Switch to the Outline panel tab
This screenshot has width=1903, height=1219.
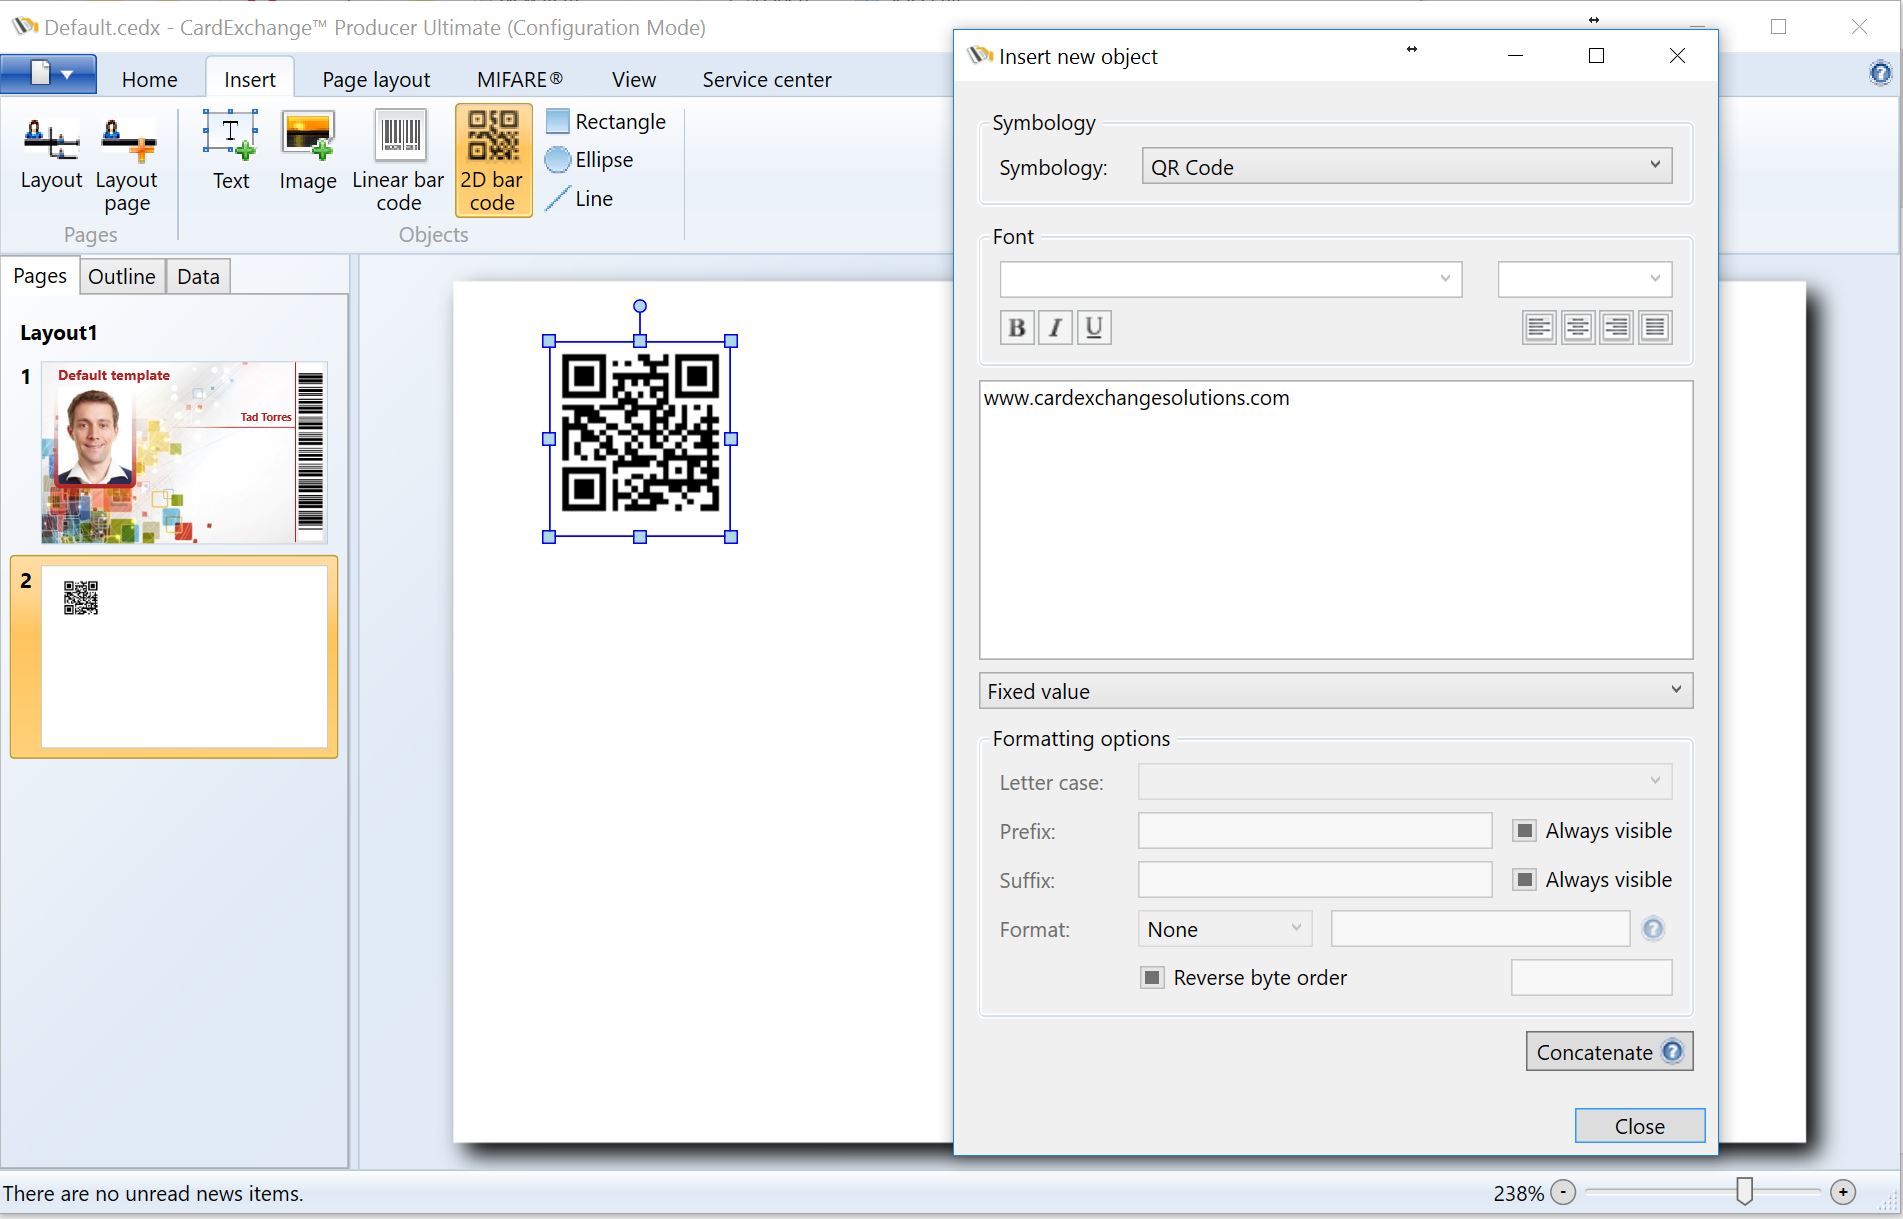(x=122, y=276)
